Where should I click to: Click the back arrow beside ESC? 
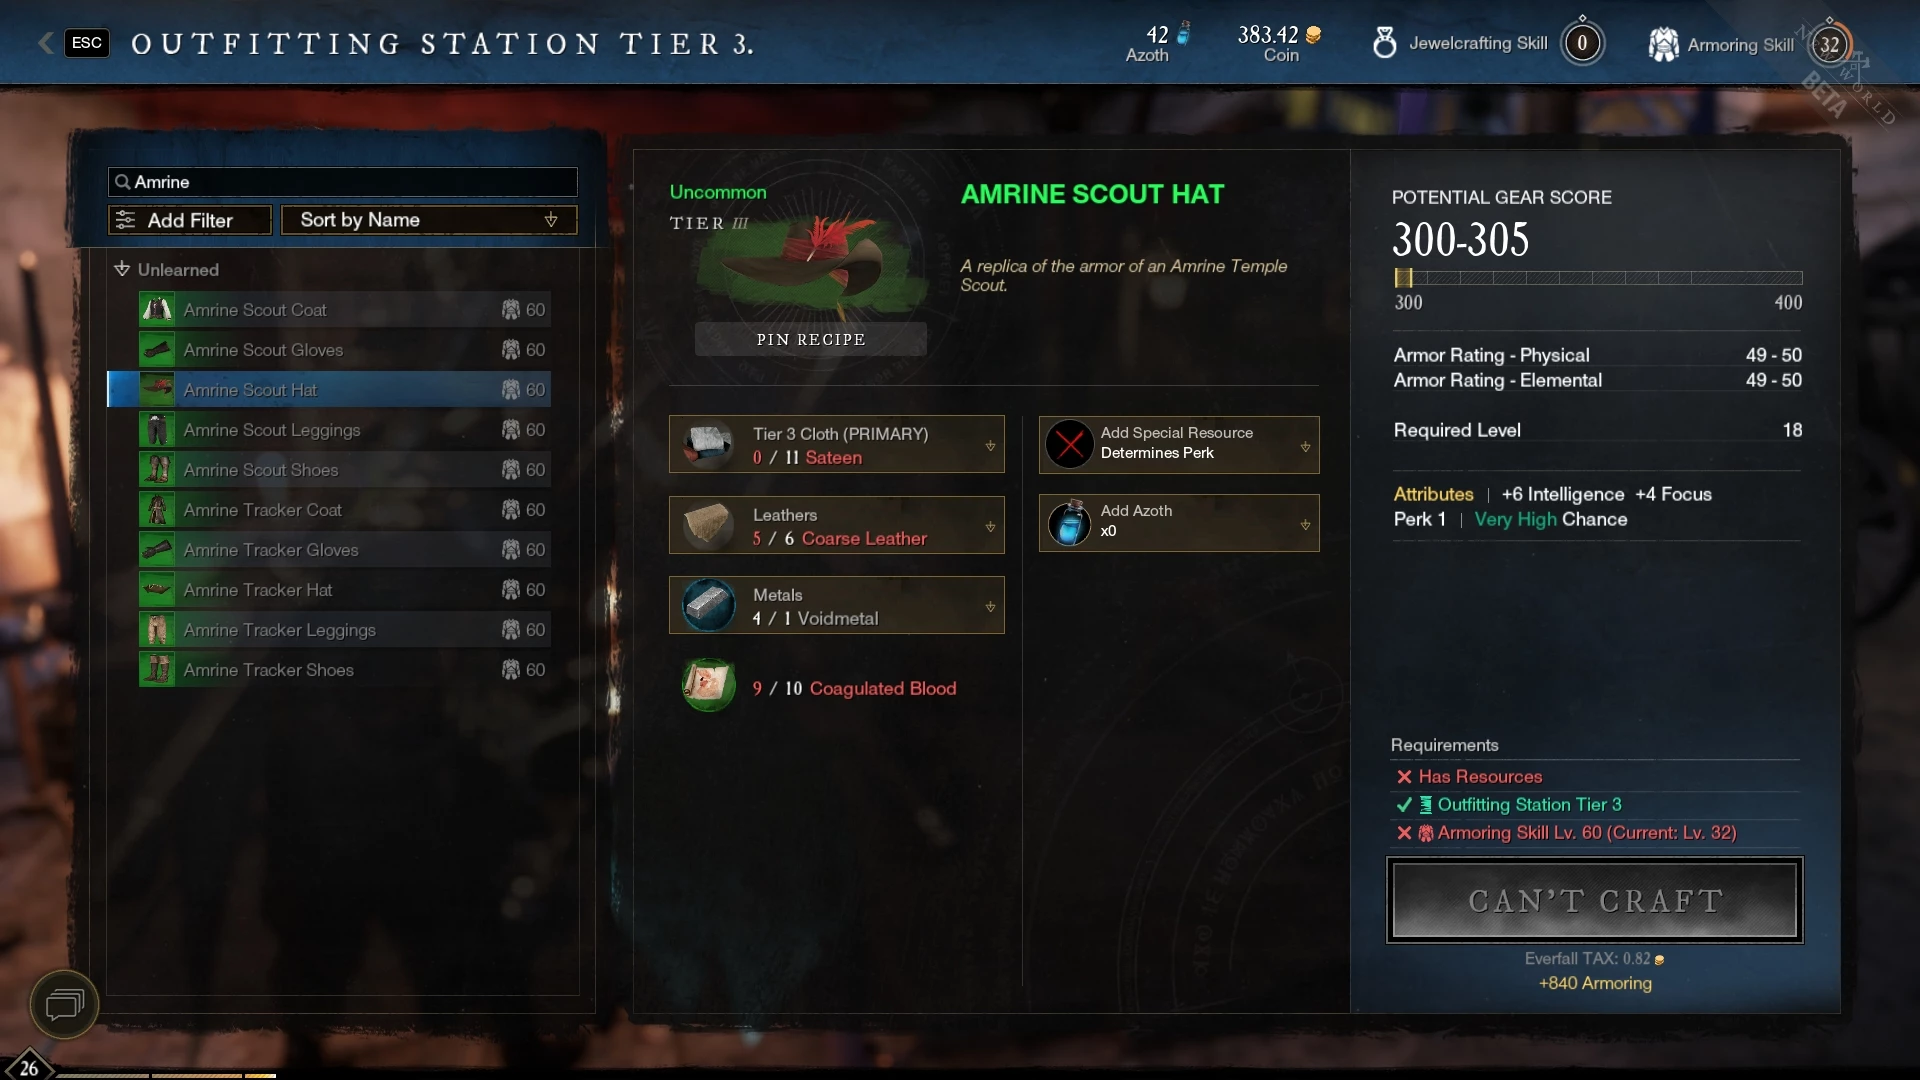[45, 43]
